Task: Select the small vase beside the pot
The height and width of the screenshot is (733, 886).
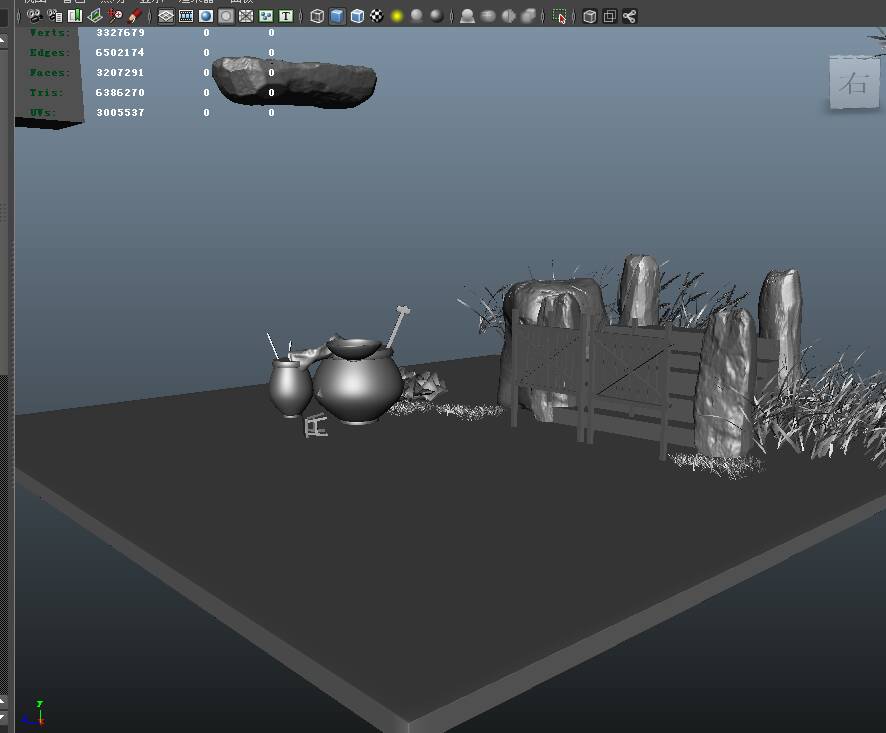Action: (290, 388)
